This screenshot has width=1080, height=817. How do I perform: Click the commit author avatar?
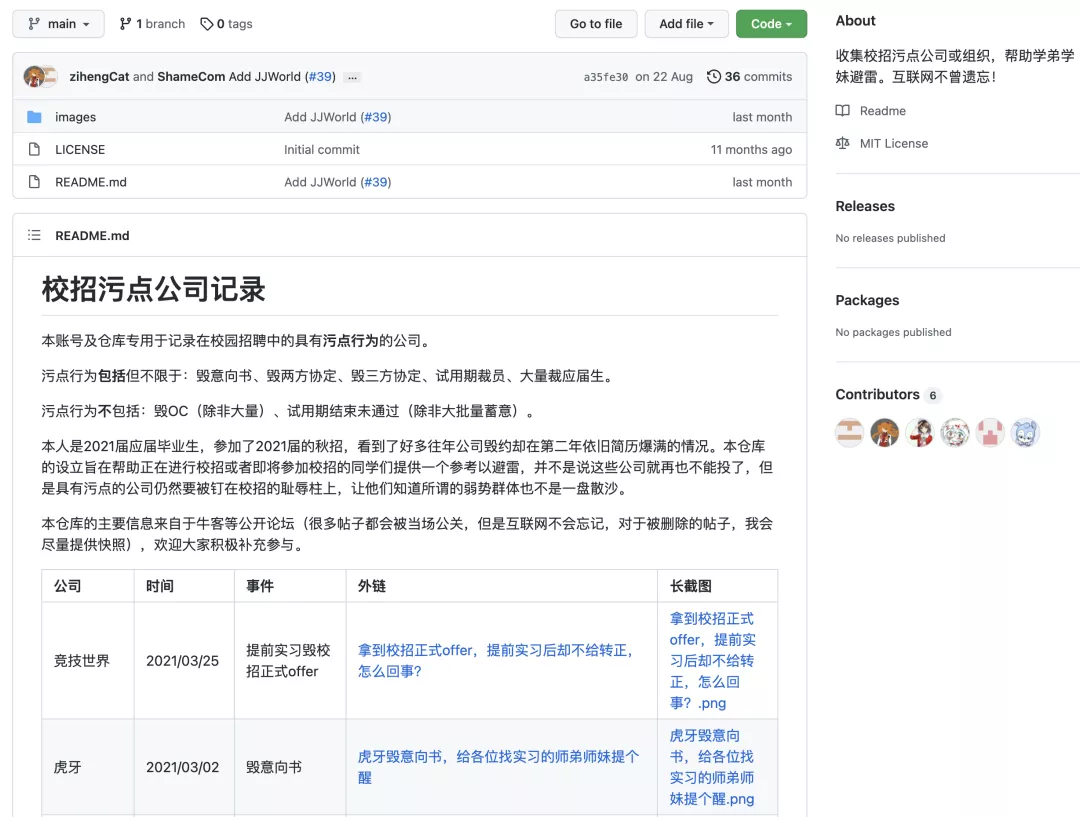34,76
